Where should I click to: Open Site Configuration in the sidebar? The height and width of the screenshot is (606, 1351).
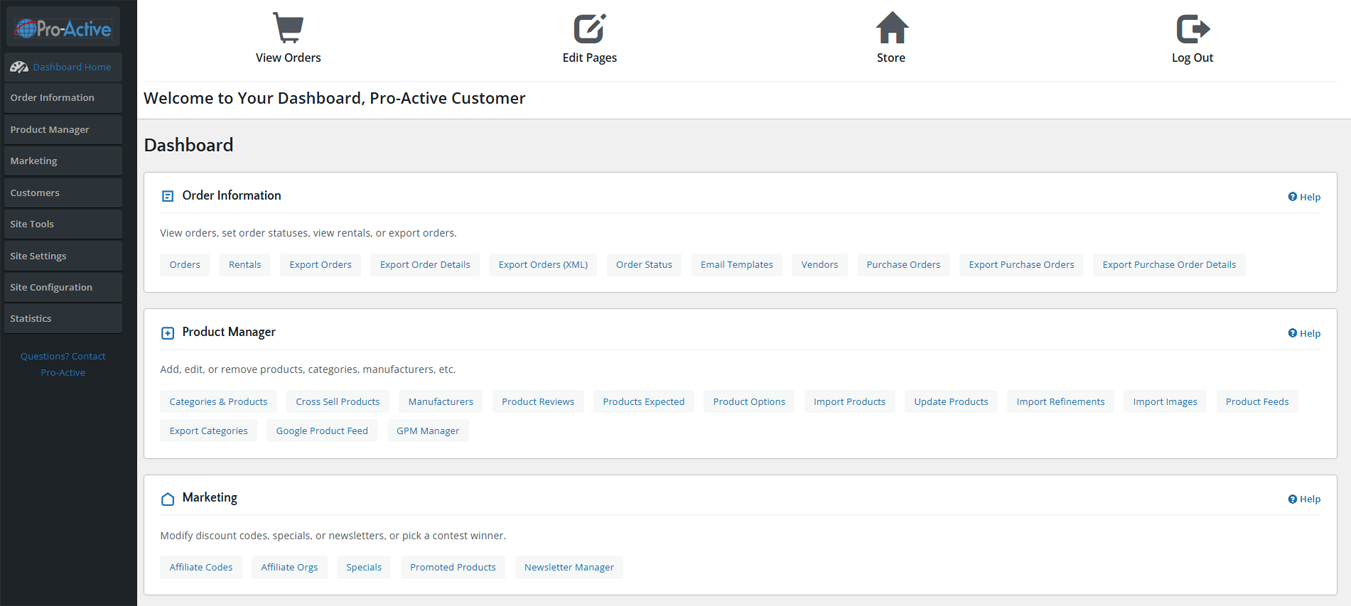pyautogui.click(x=63, y=287)
